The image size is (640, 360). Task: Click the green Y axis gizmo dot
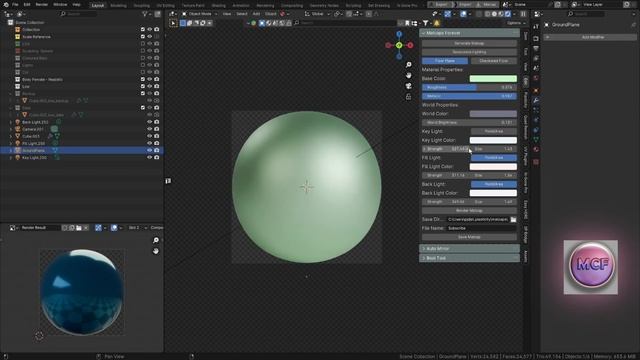[x=399, y=45]
